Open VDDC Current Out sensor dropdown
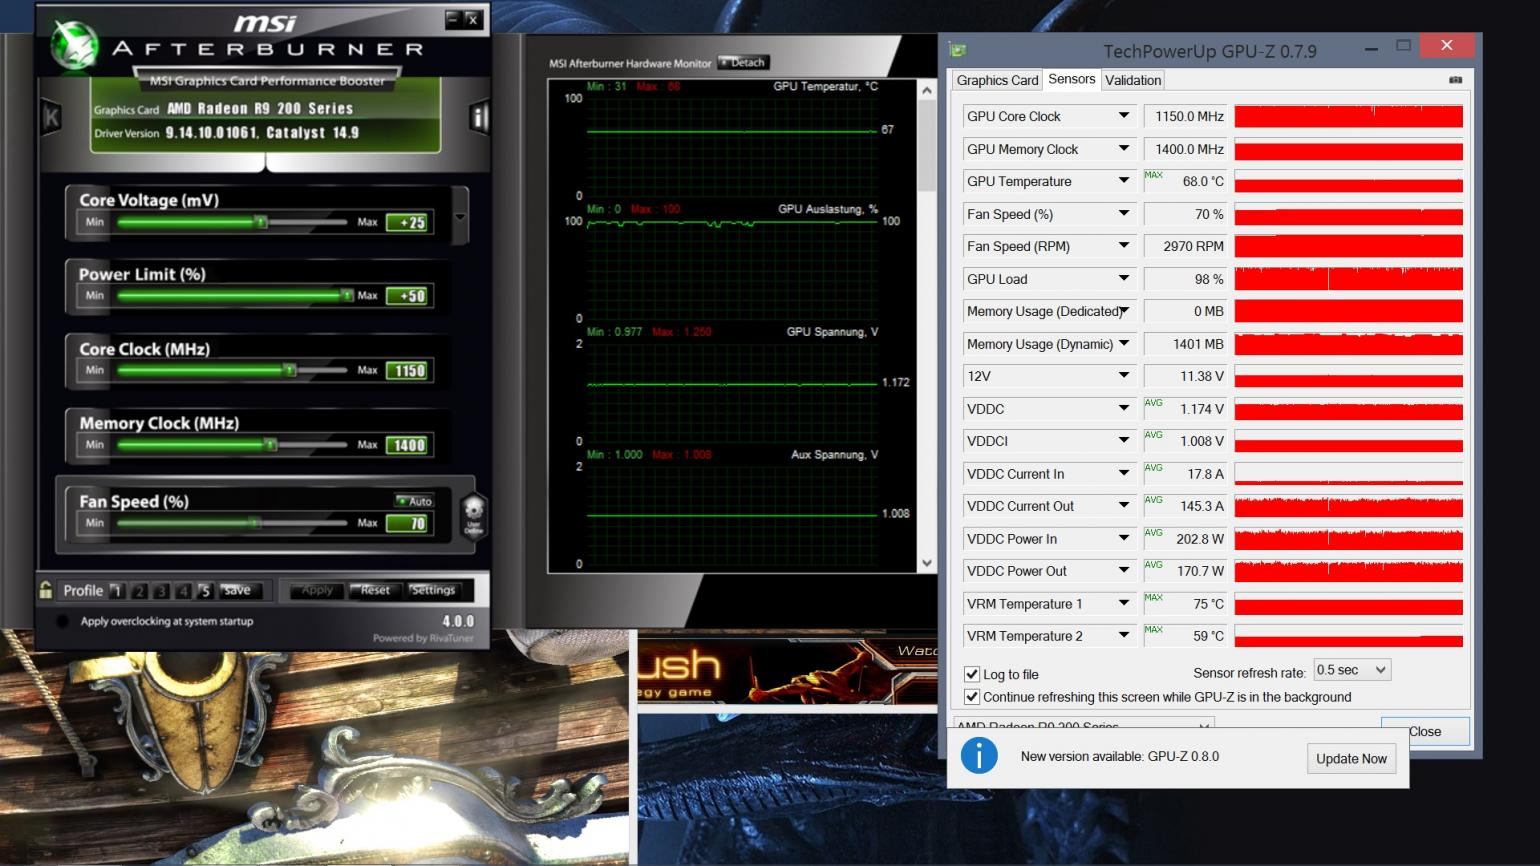The height and width of the screenshot is (866, 1540). (1124, 506)
